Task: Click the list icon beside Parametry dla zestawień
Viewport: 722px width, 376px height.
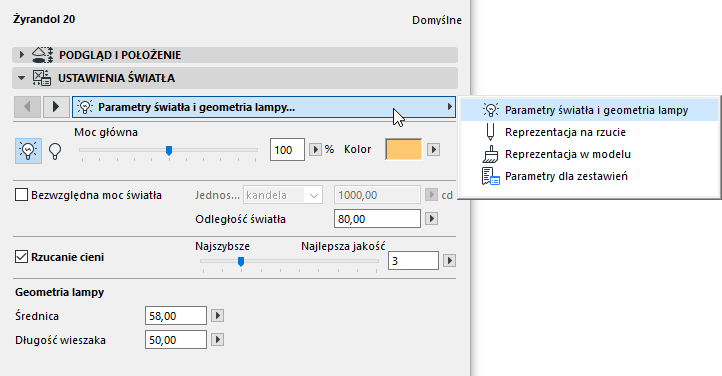Action: (490, 176)
